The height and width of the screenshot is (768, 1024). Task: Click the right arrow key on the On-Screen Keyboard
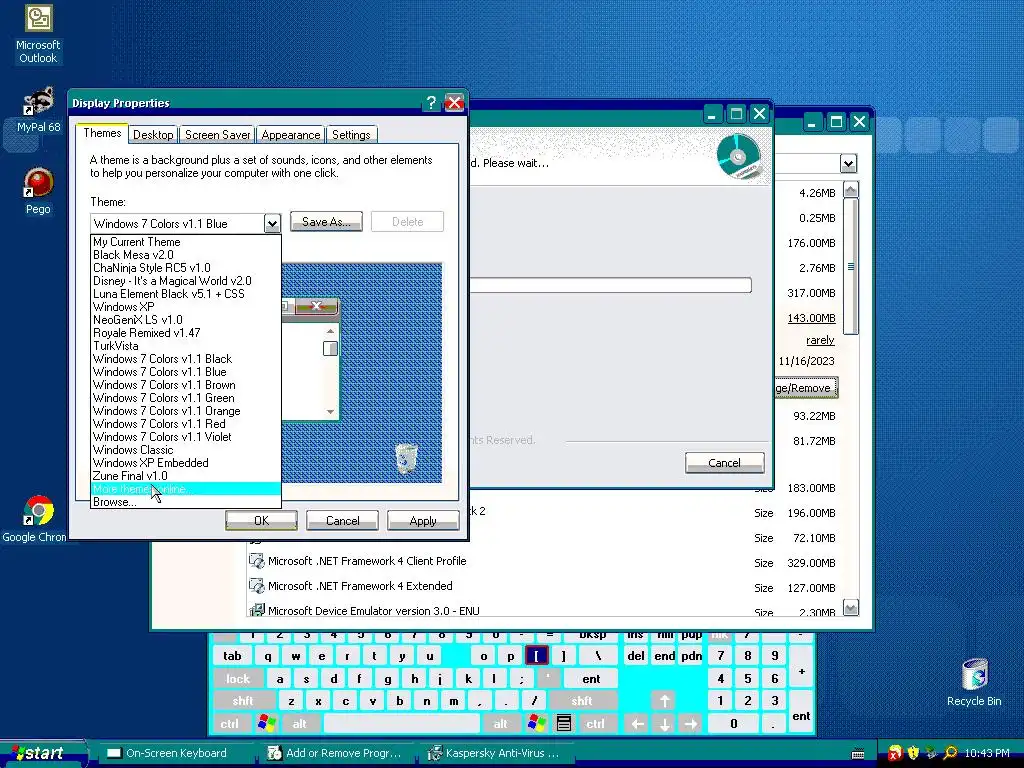coord(691,724)
